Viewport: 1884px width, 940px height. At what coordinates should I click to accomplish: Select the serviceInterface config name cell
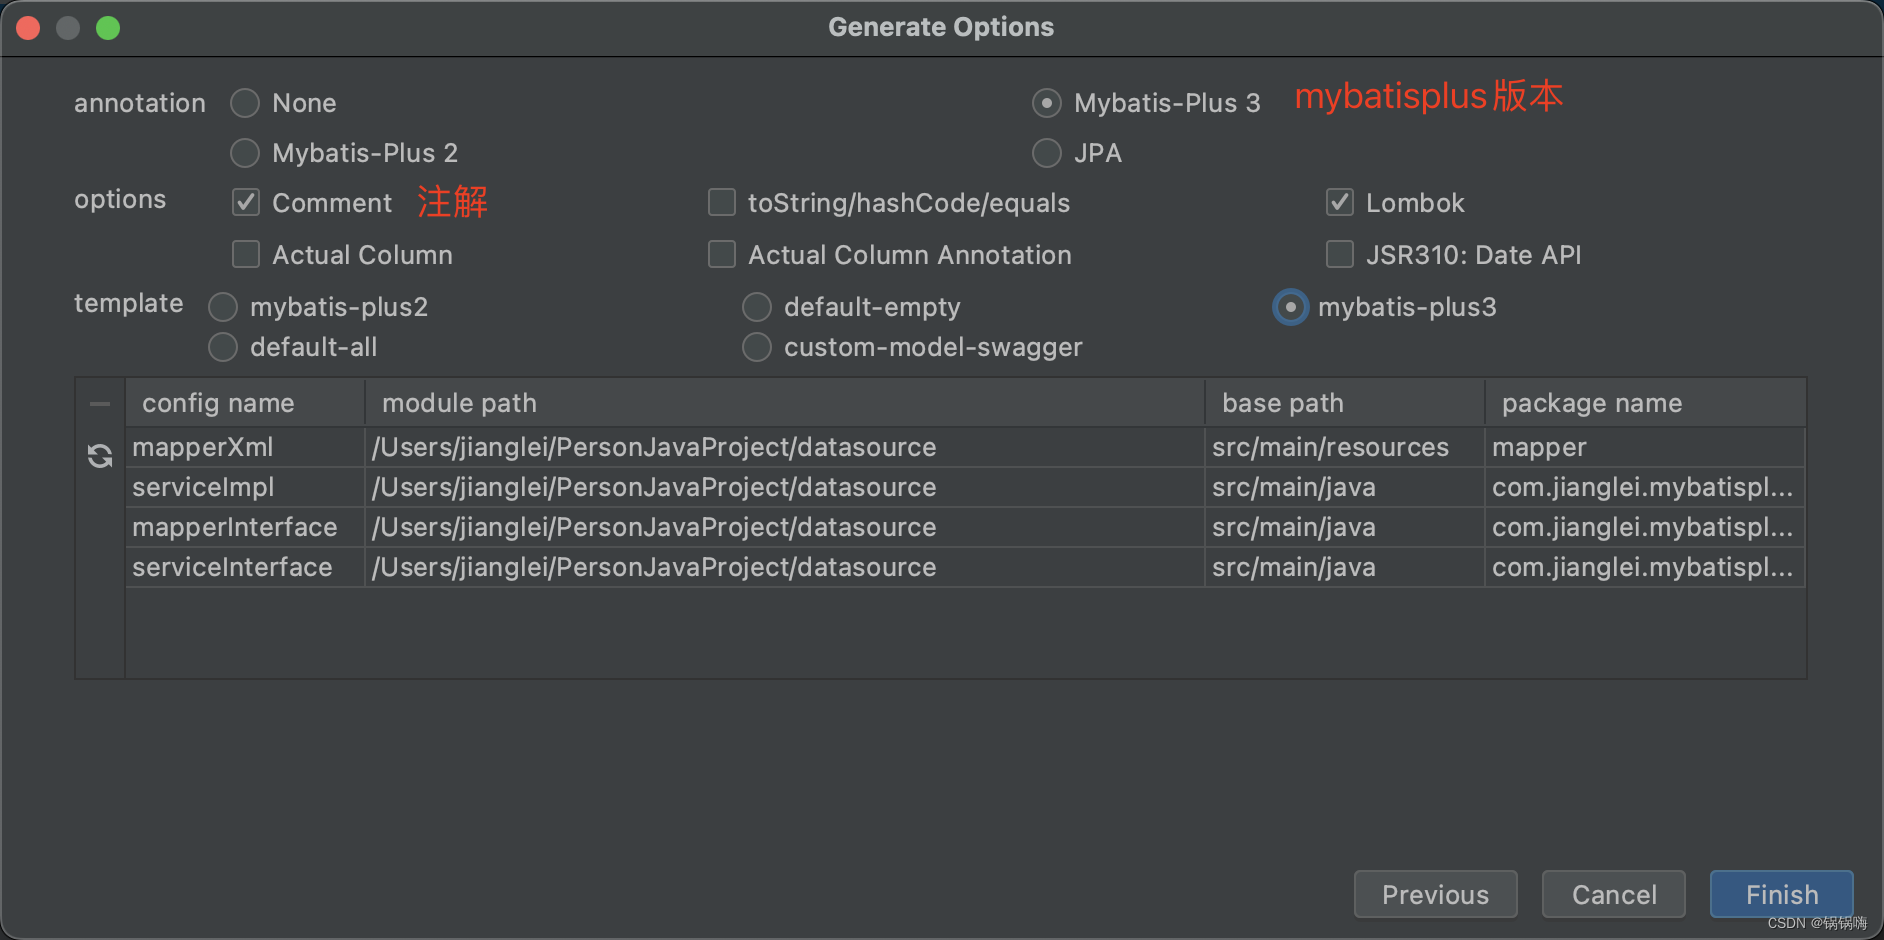pyautogui.click(x=245, y=567)
